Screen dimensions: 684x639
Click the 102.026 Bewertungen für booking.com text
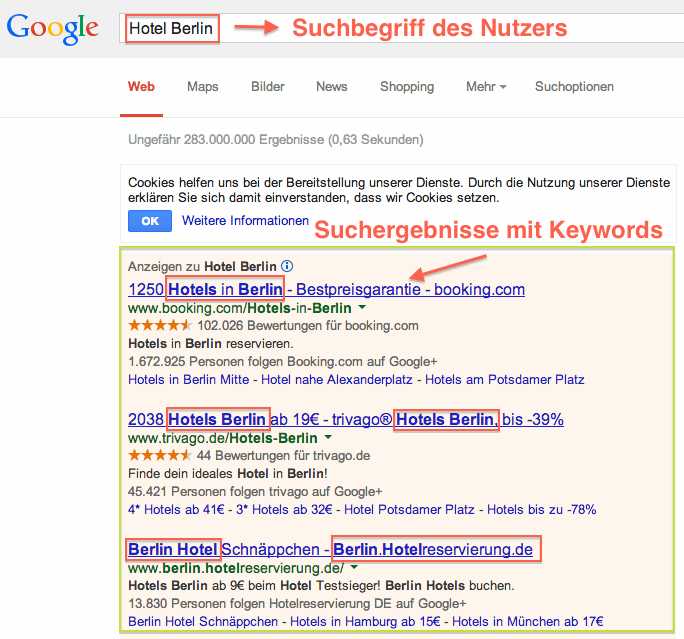tap(308, 325)
